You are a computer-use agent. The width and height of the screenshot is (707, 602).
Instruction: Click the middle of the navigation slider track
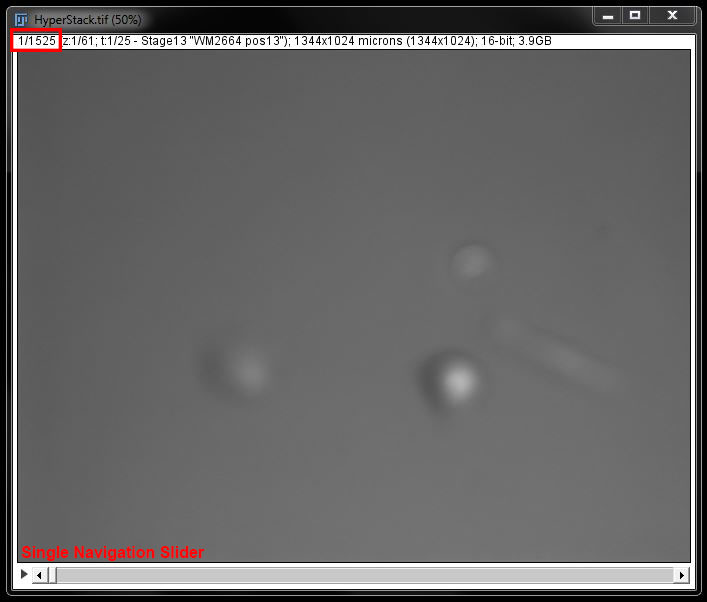pos(361,575)
